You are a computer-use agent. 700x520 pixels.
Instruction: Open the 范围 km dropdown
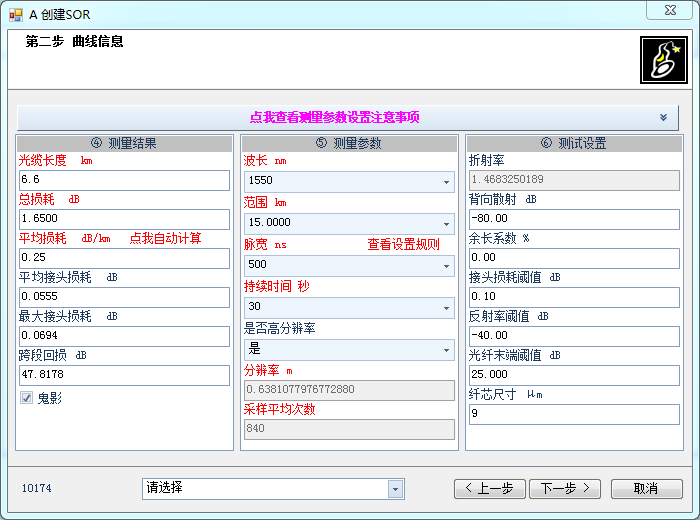click(445, 224)
